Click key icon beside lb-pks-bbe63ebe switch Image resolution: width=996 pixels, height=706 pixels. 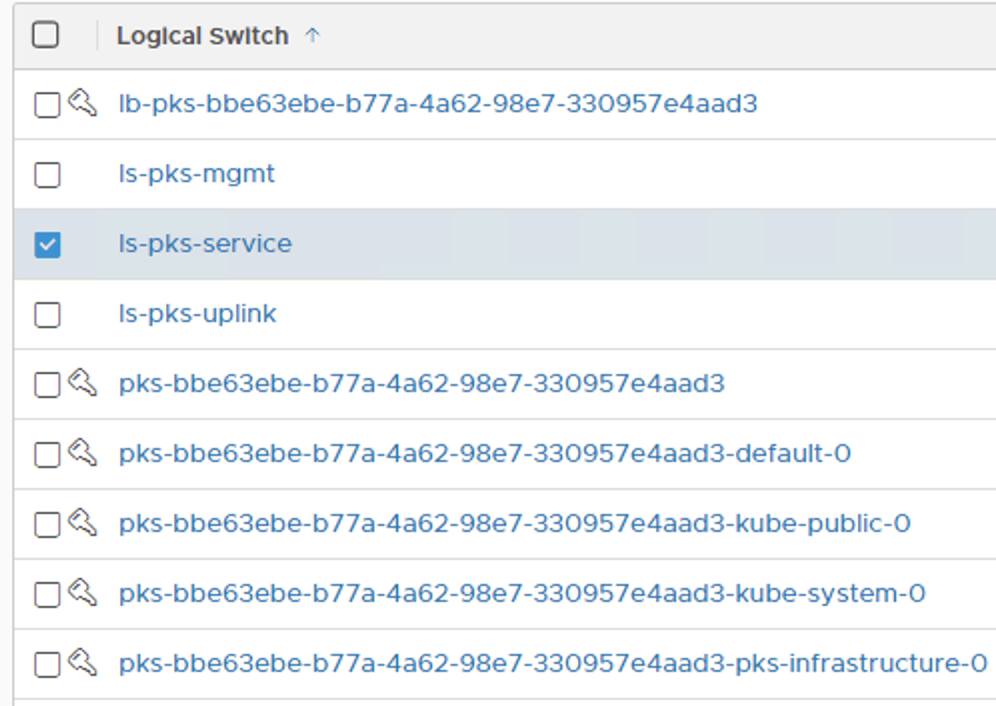83,102
